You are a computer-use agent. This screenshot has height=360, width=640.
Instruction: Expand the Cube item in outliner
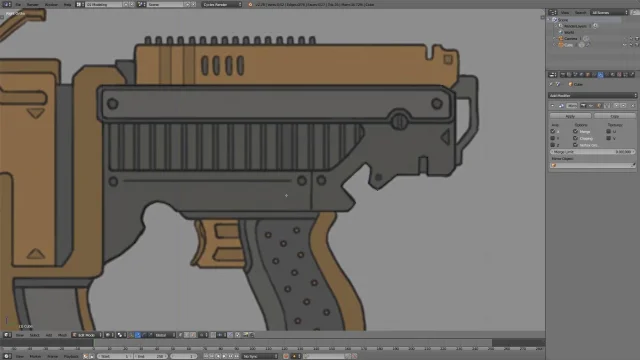(x=555, y=45)
